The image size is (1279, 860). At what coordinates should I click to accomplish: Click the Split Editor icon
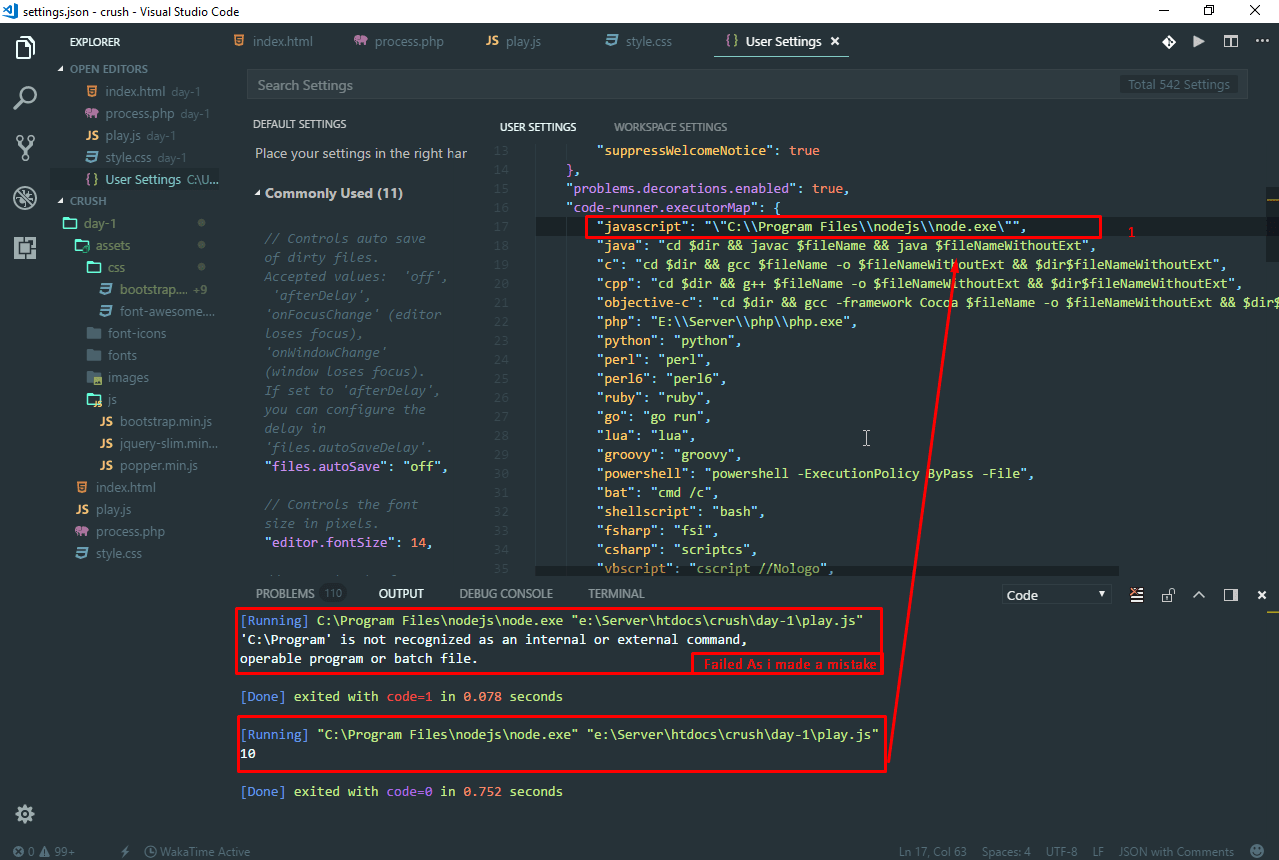pos(1231,42)
